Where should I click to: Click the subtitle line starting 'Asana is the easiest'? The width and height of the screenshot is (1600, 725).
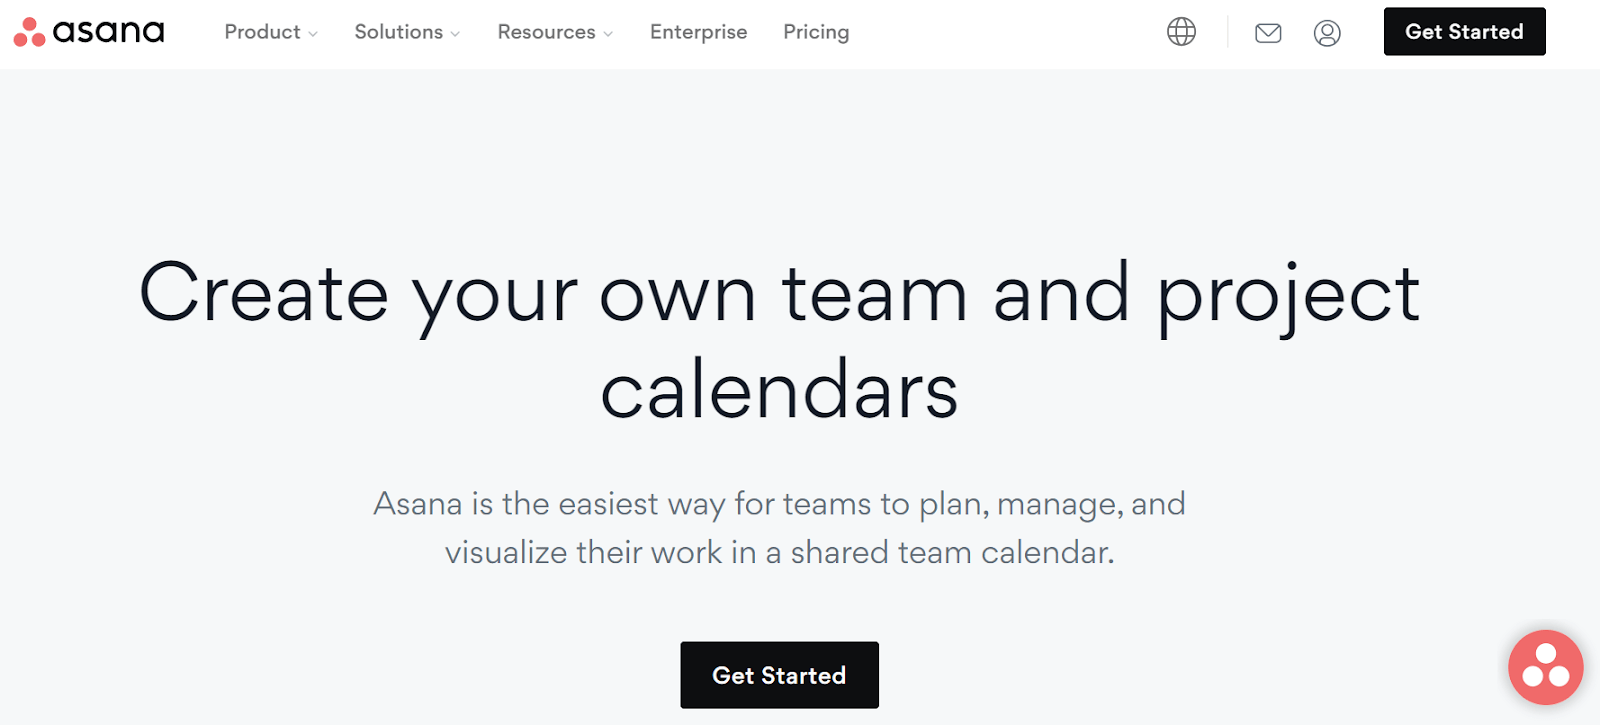coord(779,504)
